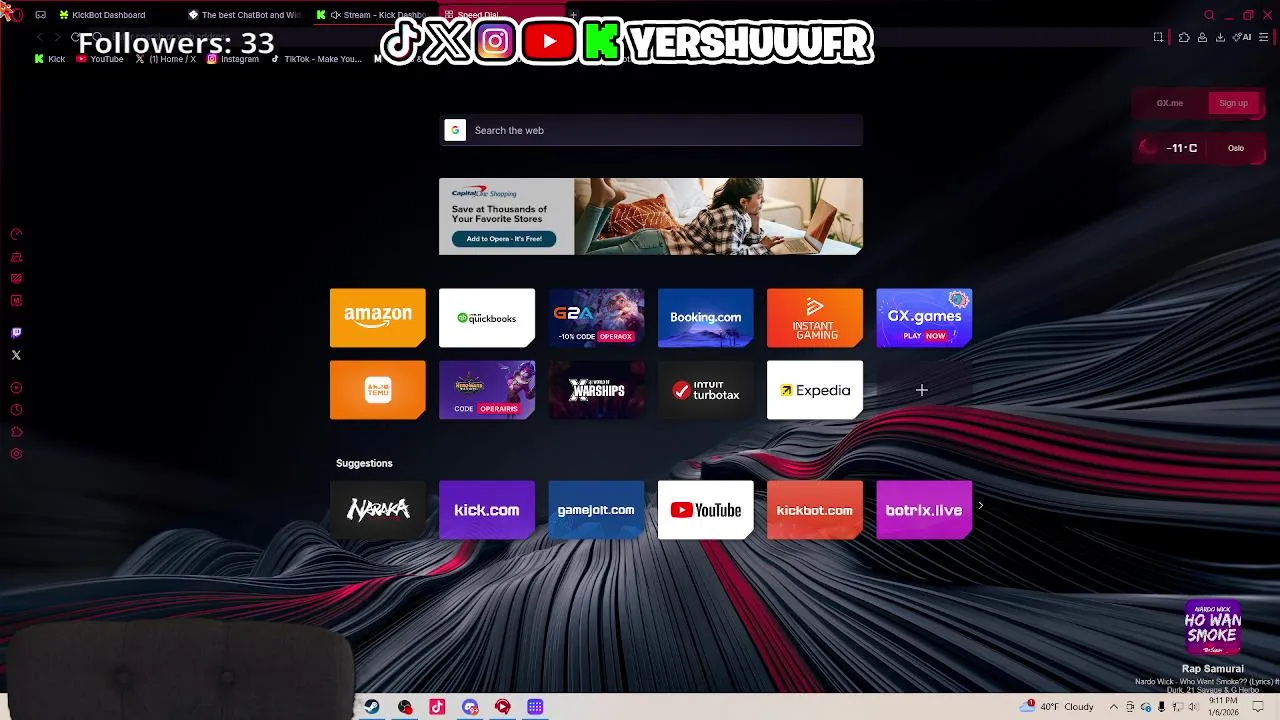The image size is (1280, 720).
Task: Open X in the sidebar
Action: click(x=16, y=355)
